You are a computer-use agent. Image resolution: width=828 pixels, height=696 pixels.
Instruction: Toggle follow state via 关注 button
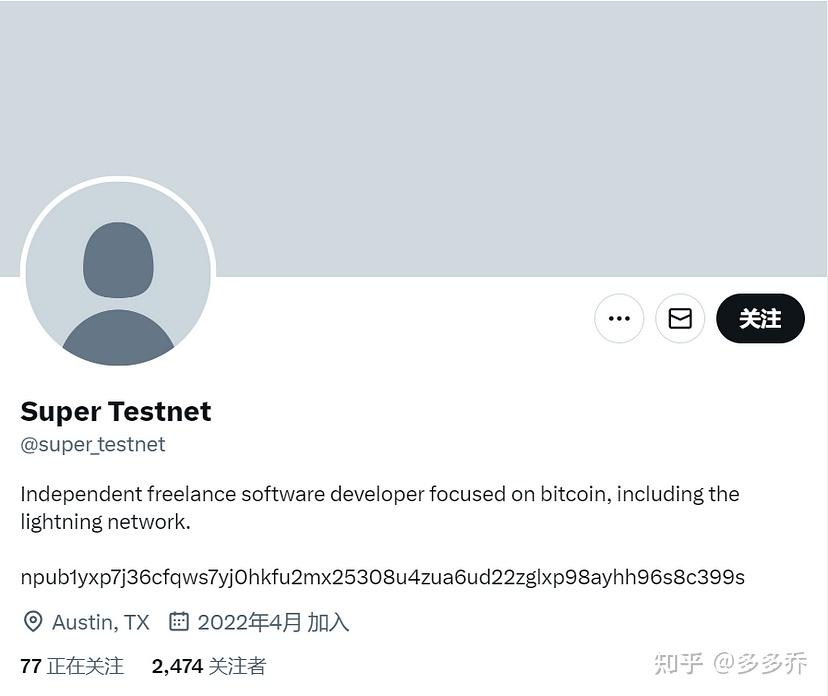pos(760,318)
